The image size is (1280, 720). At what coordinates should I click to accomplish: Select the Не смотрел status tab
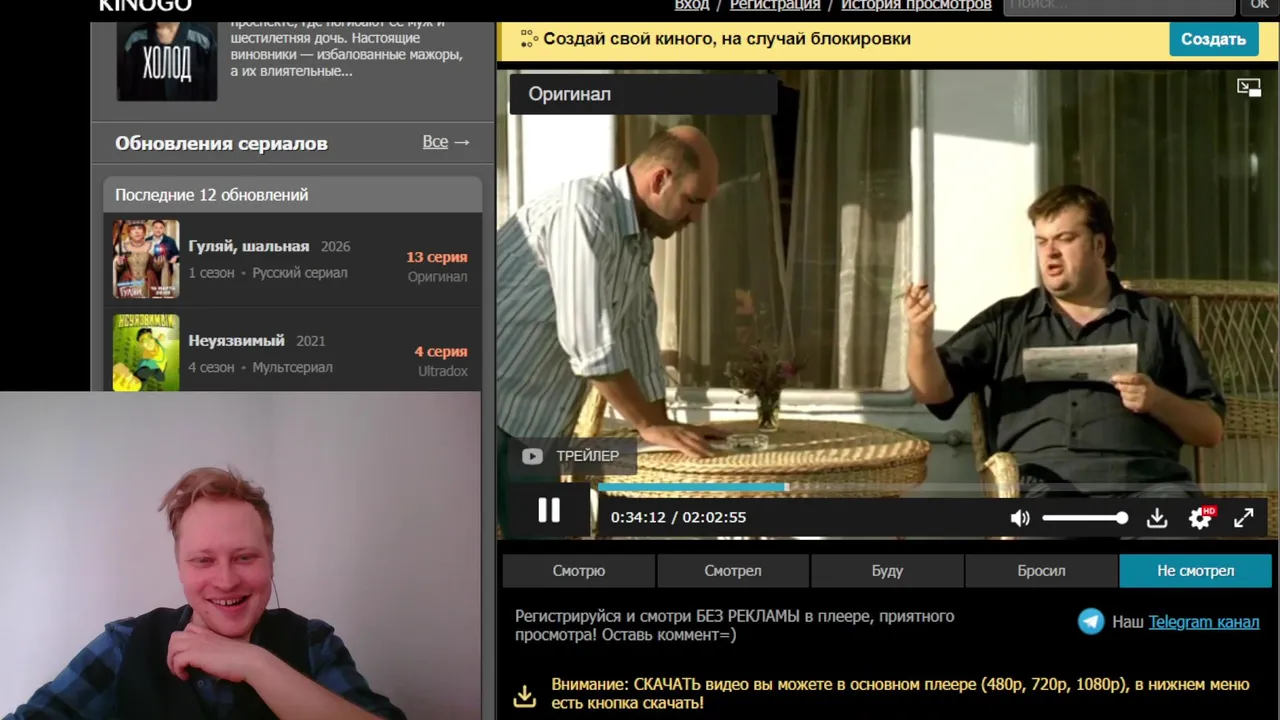coord(1196,571)
